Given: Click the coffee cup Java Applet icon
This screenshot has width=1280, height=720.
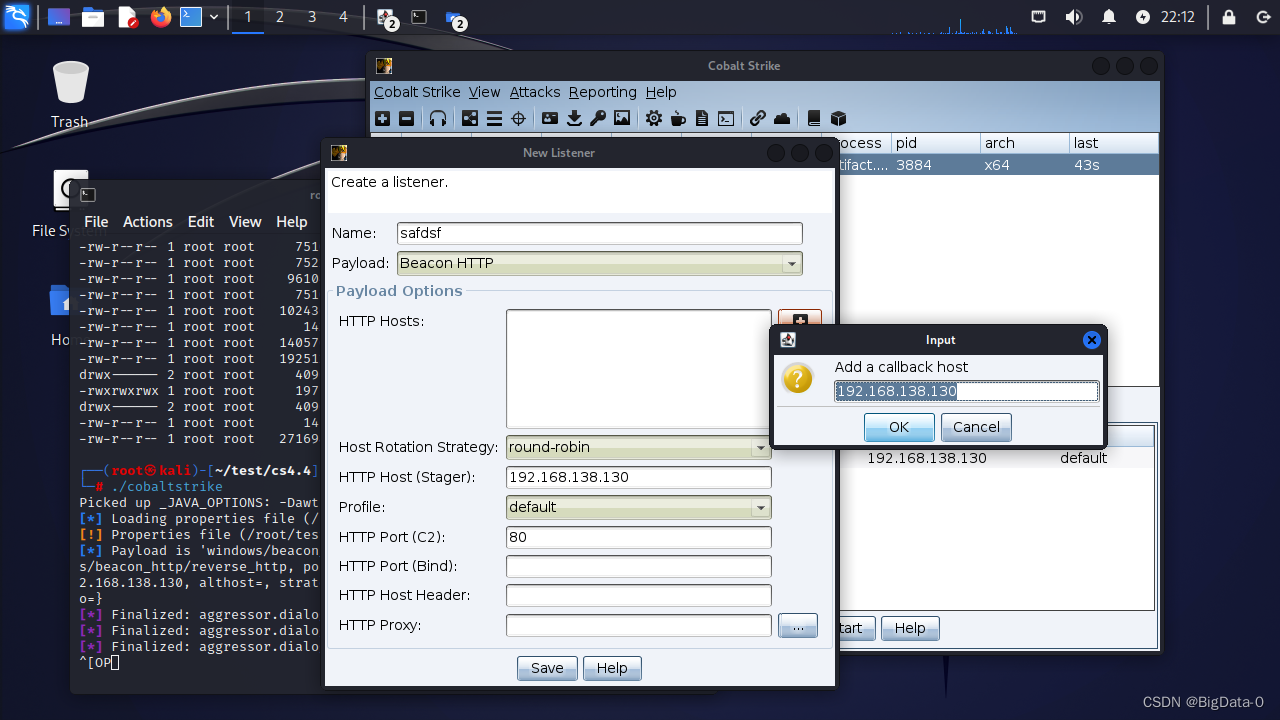Looking at the screenshot, I should (x=678, y=118).
